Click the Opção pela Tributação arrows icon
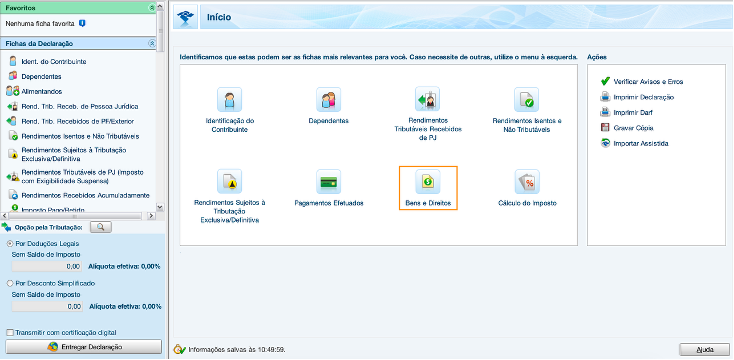 7,228
